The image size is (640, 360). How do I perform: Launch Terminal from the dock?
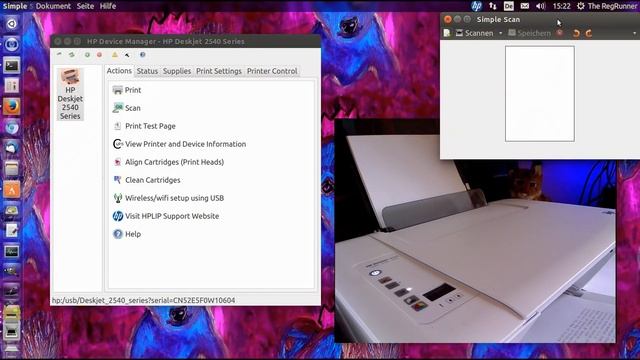click(11, 65)
